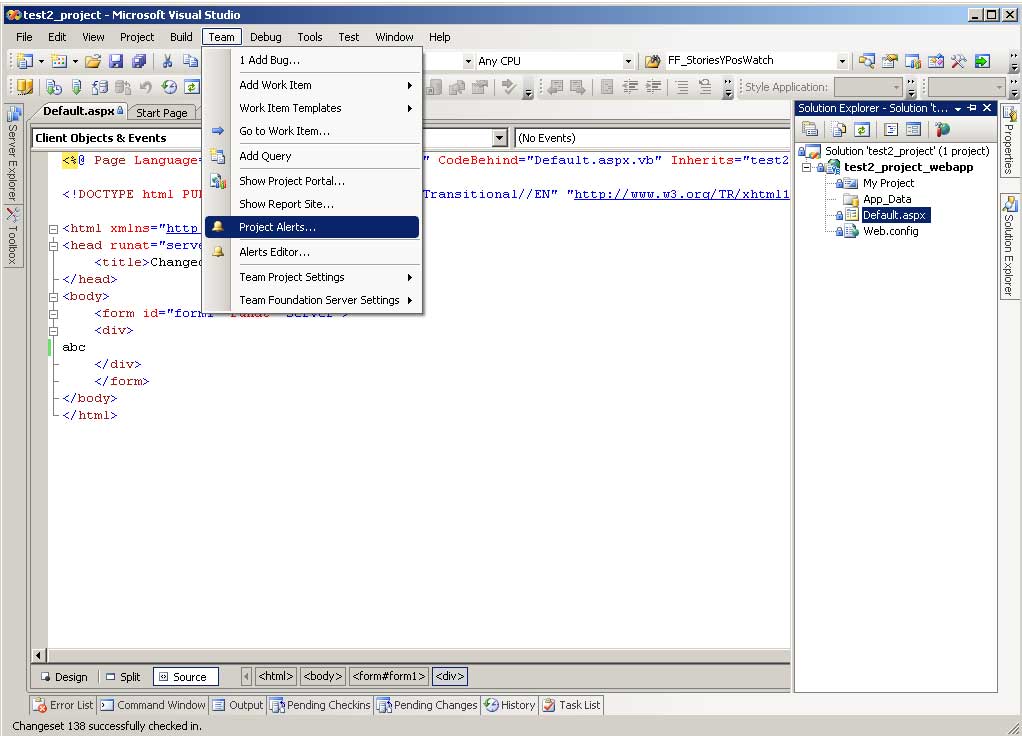Screen dimensions: 1022x736
Task: Click the Save All icon
Action: (x=139, y=61)
